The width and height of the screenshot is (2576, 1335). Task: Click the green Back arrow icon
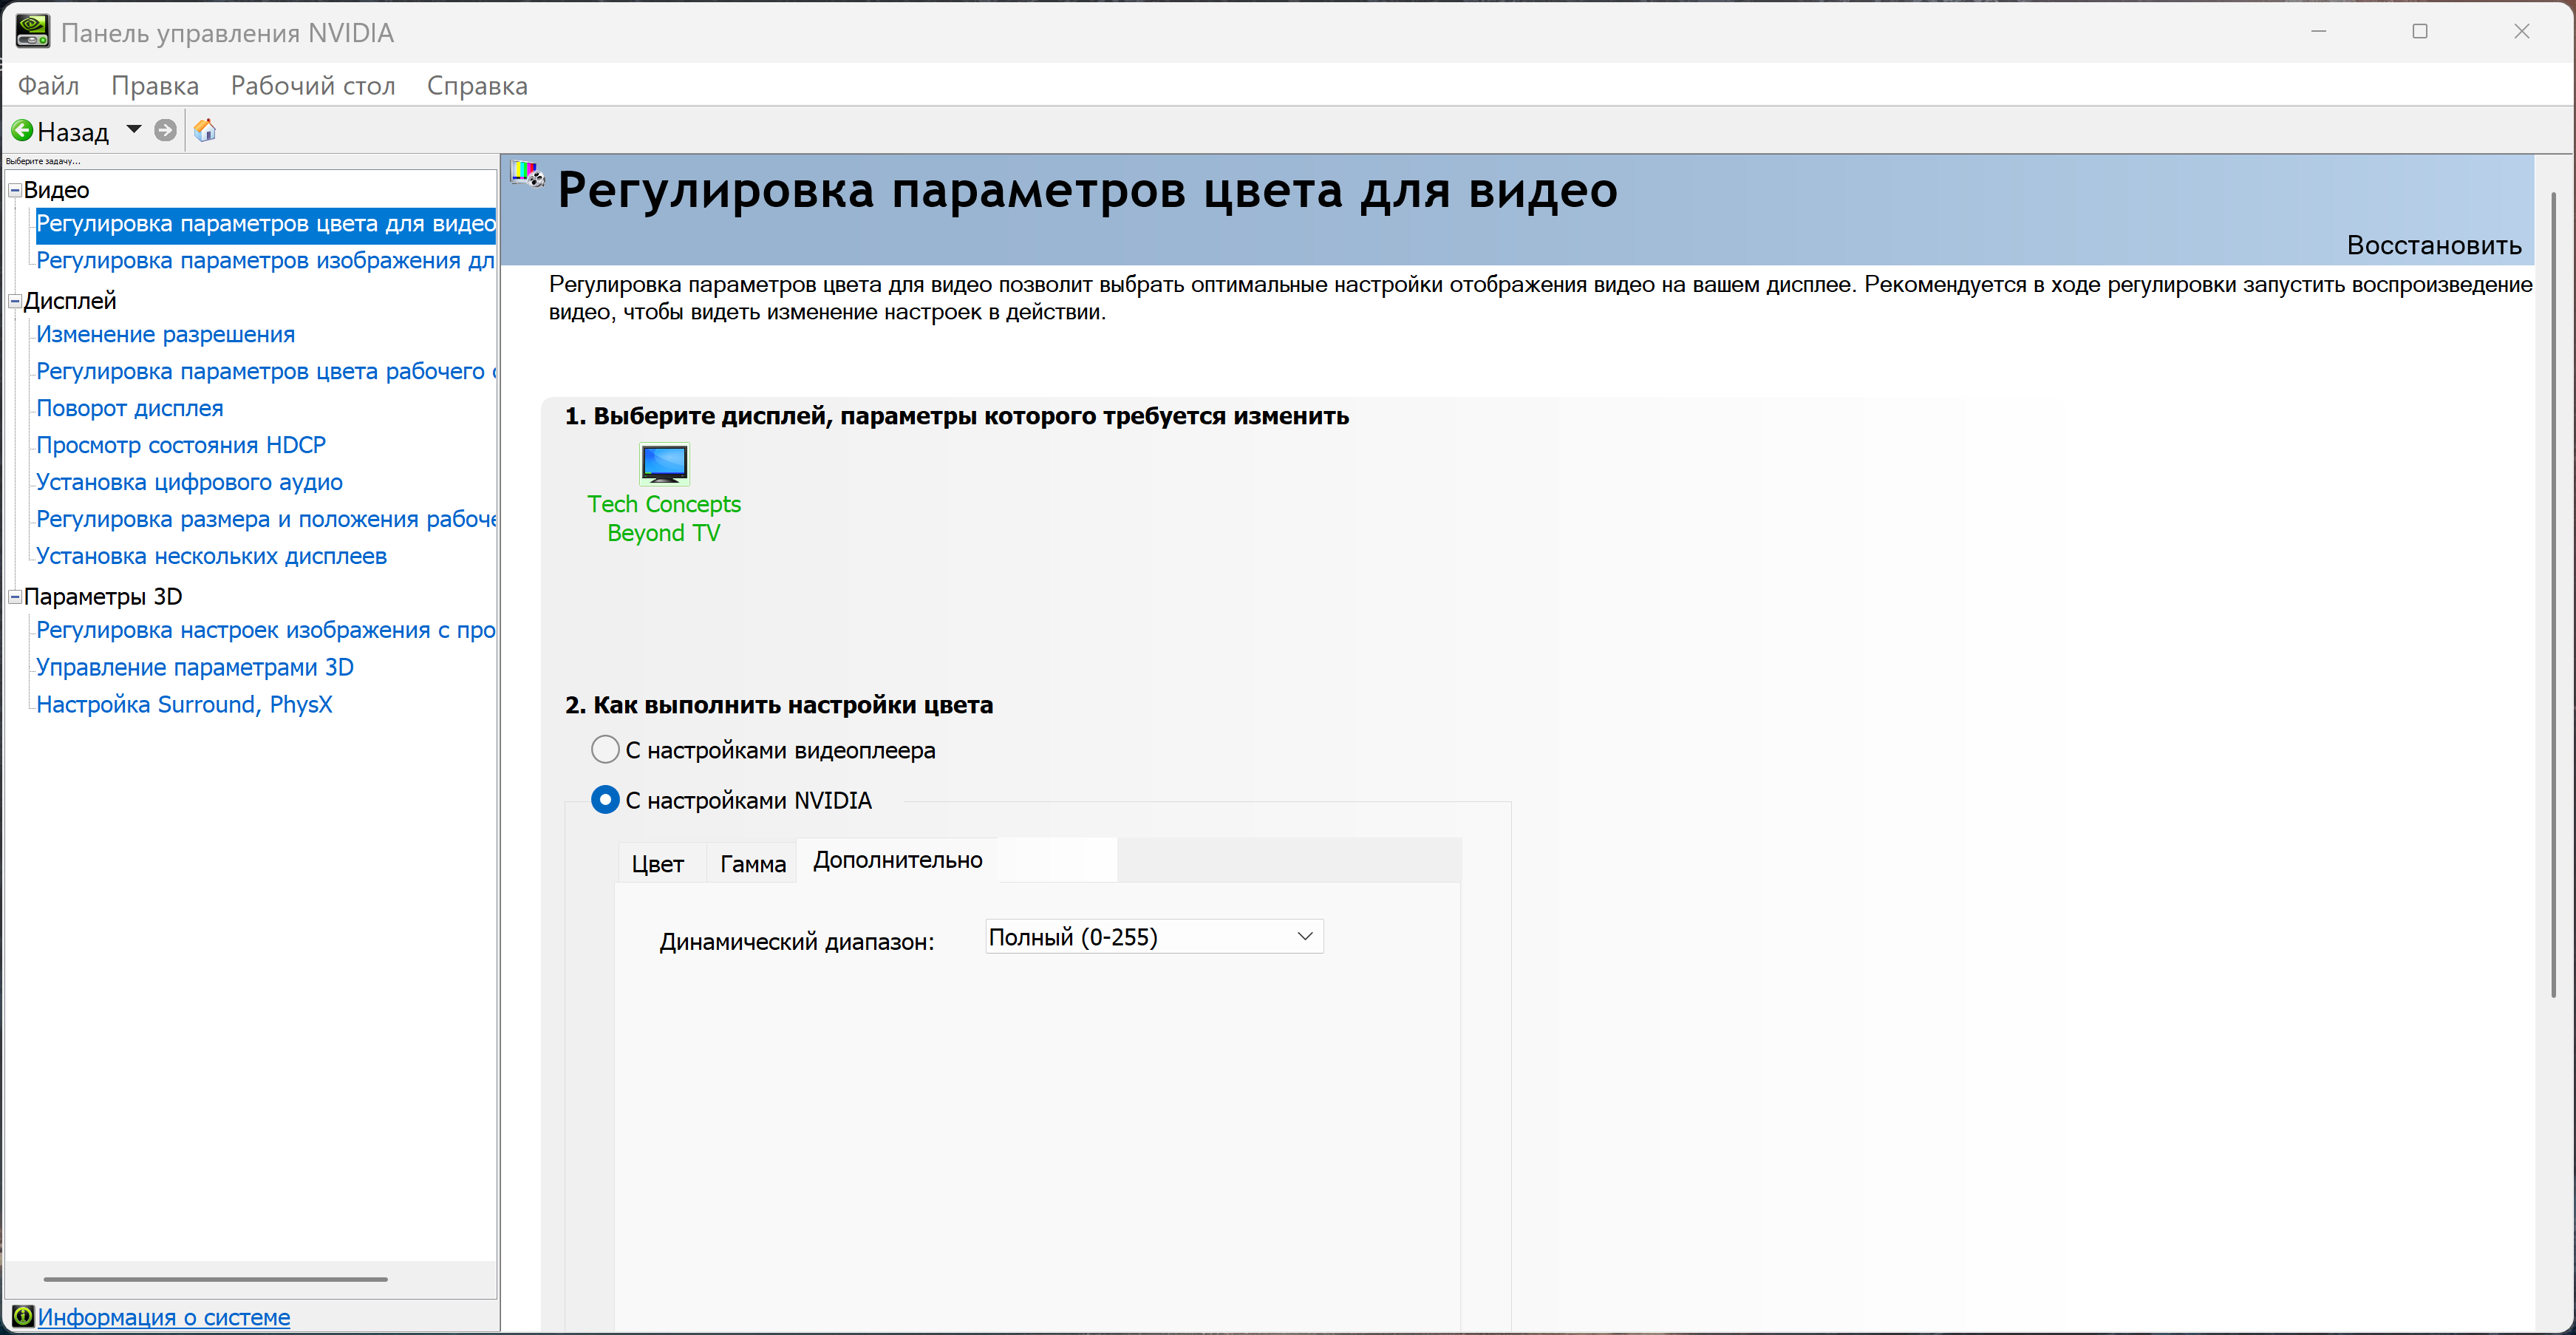pos(22,131)
